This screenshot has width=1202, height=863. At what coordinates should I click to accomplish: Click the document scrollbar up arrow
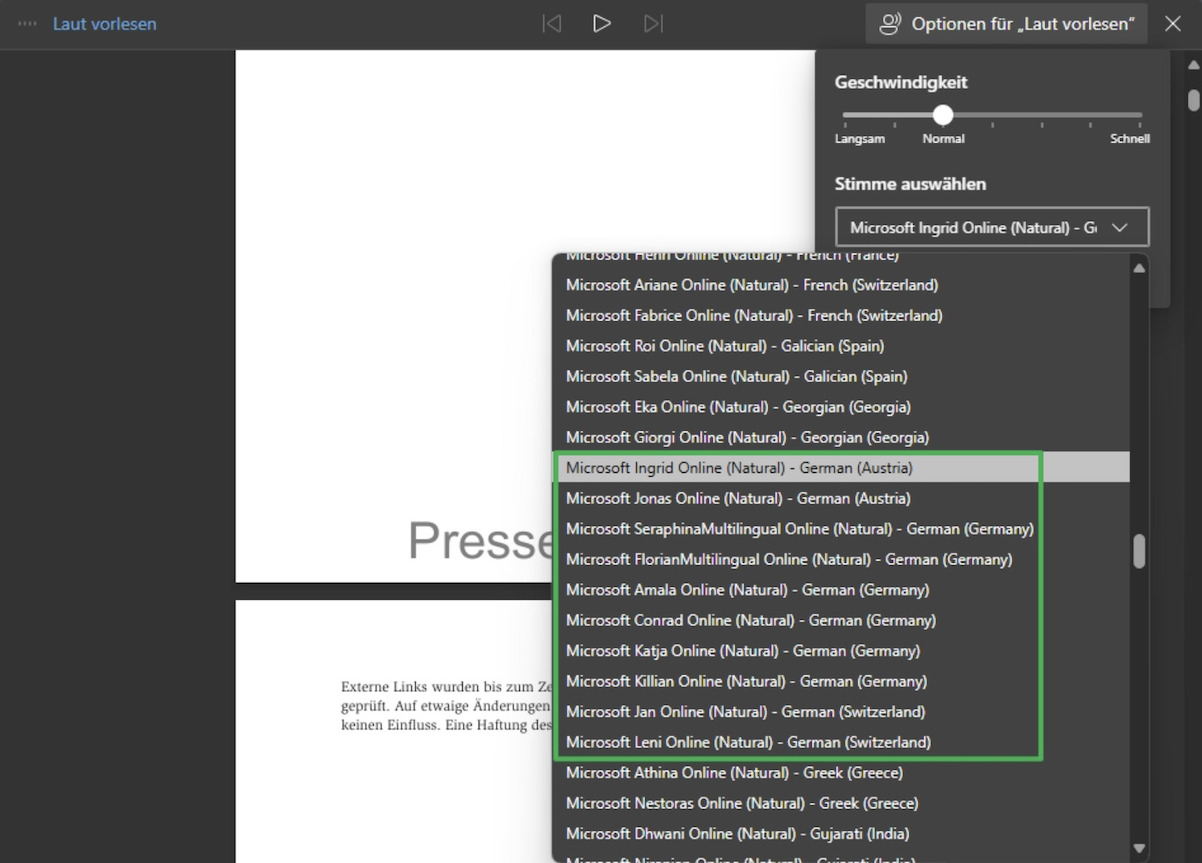point(1193,65)
